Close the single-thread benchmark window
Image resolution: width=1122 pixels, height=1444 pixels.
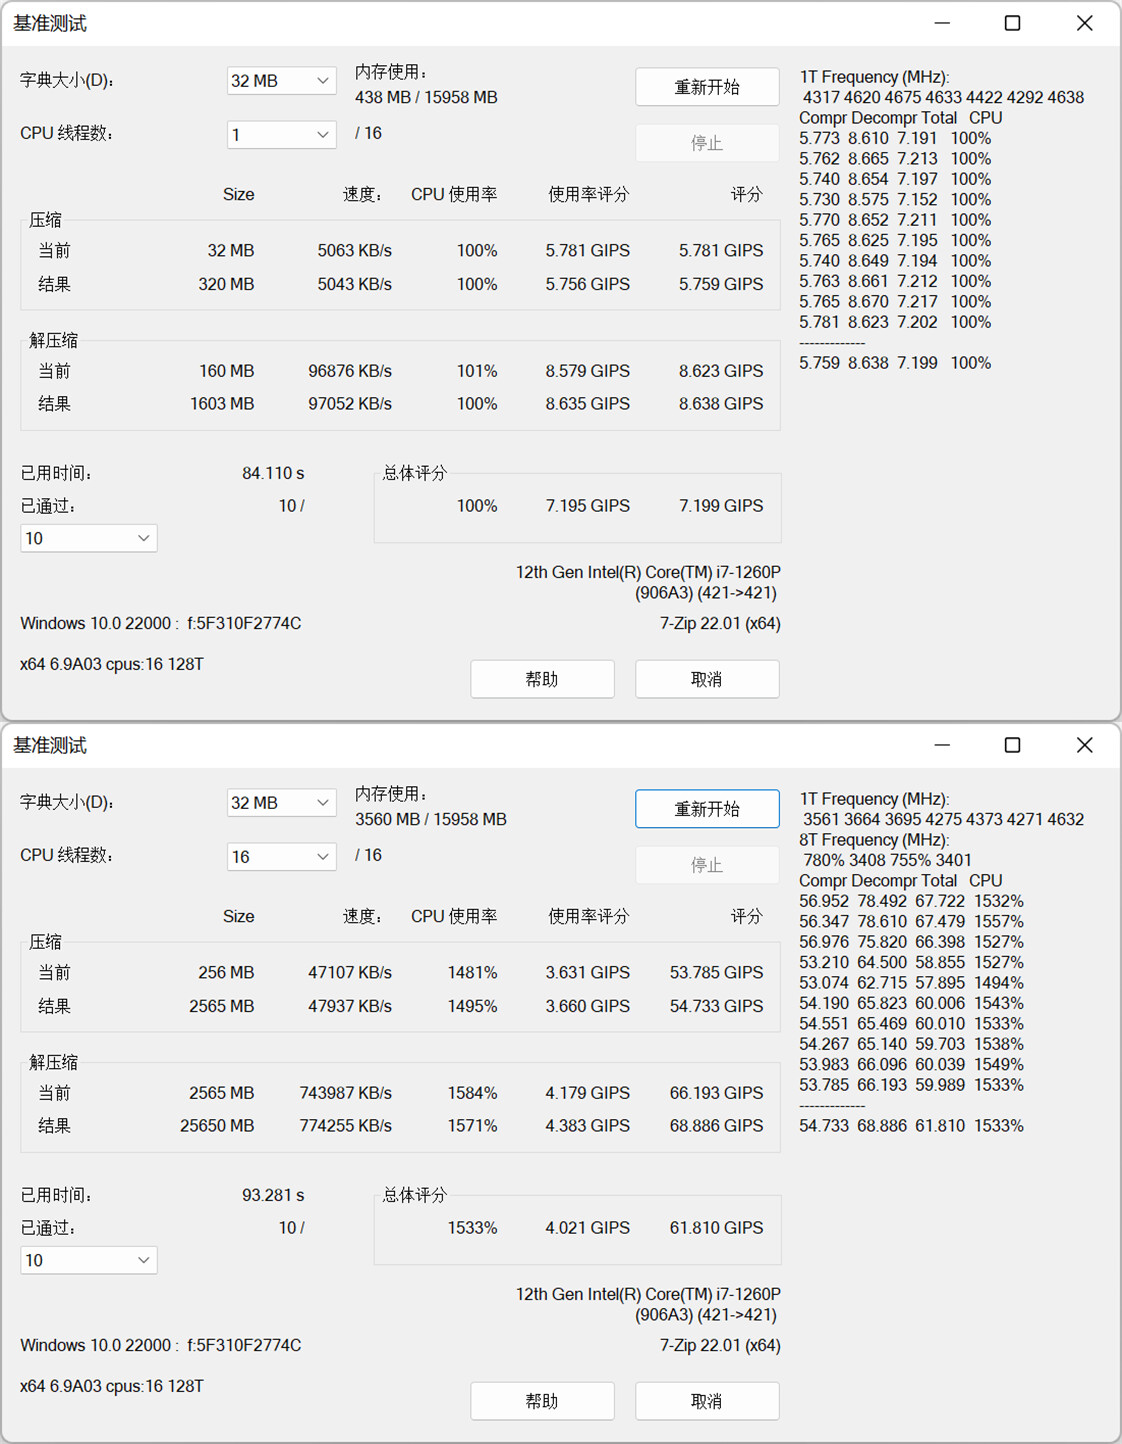point(1084,23)
